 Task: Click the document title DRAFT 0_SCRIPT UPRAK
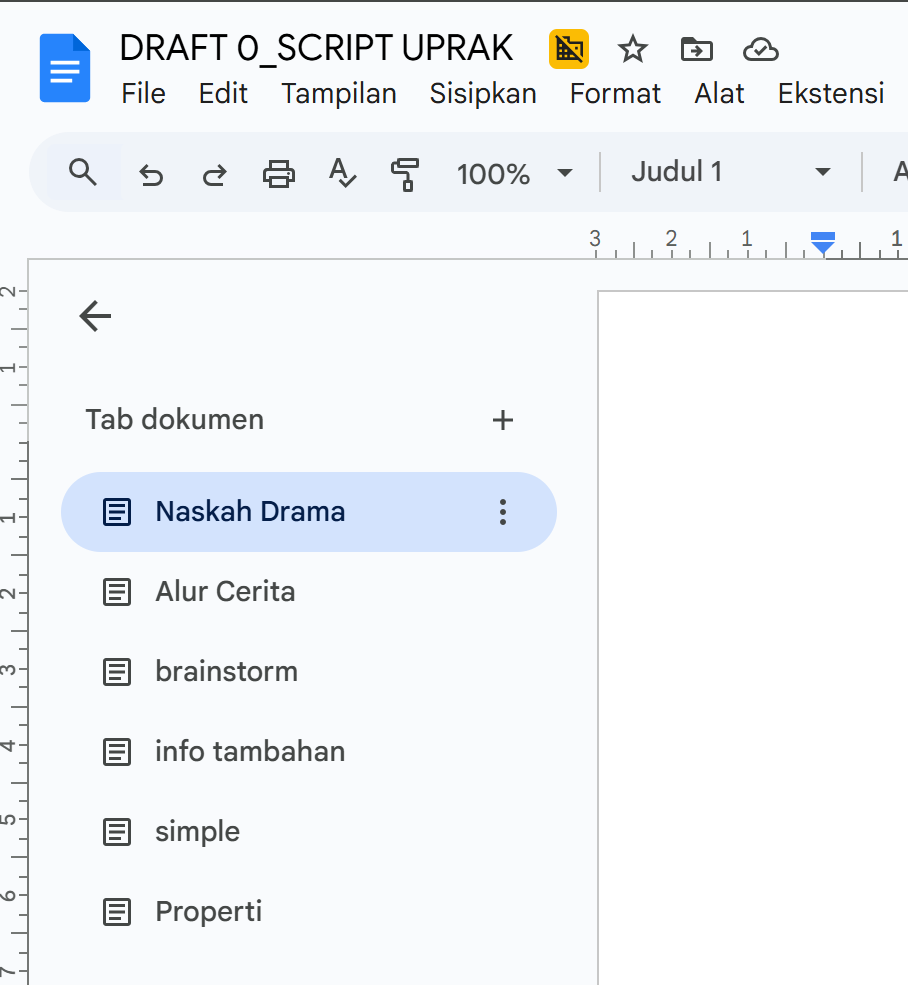pos(316,48)
